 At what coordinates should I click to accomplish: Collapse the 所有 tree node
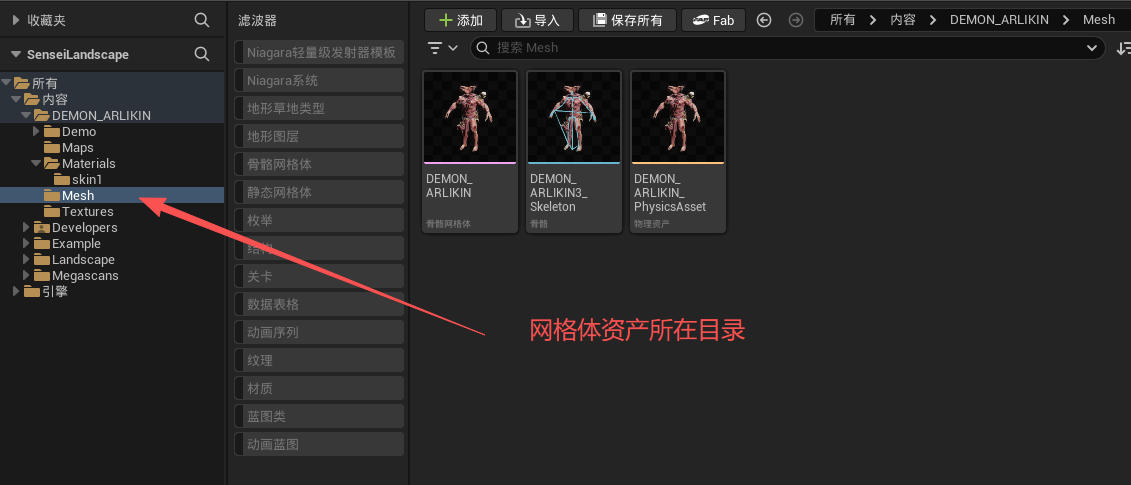(6, 83)
